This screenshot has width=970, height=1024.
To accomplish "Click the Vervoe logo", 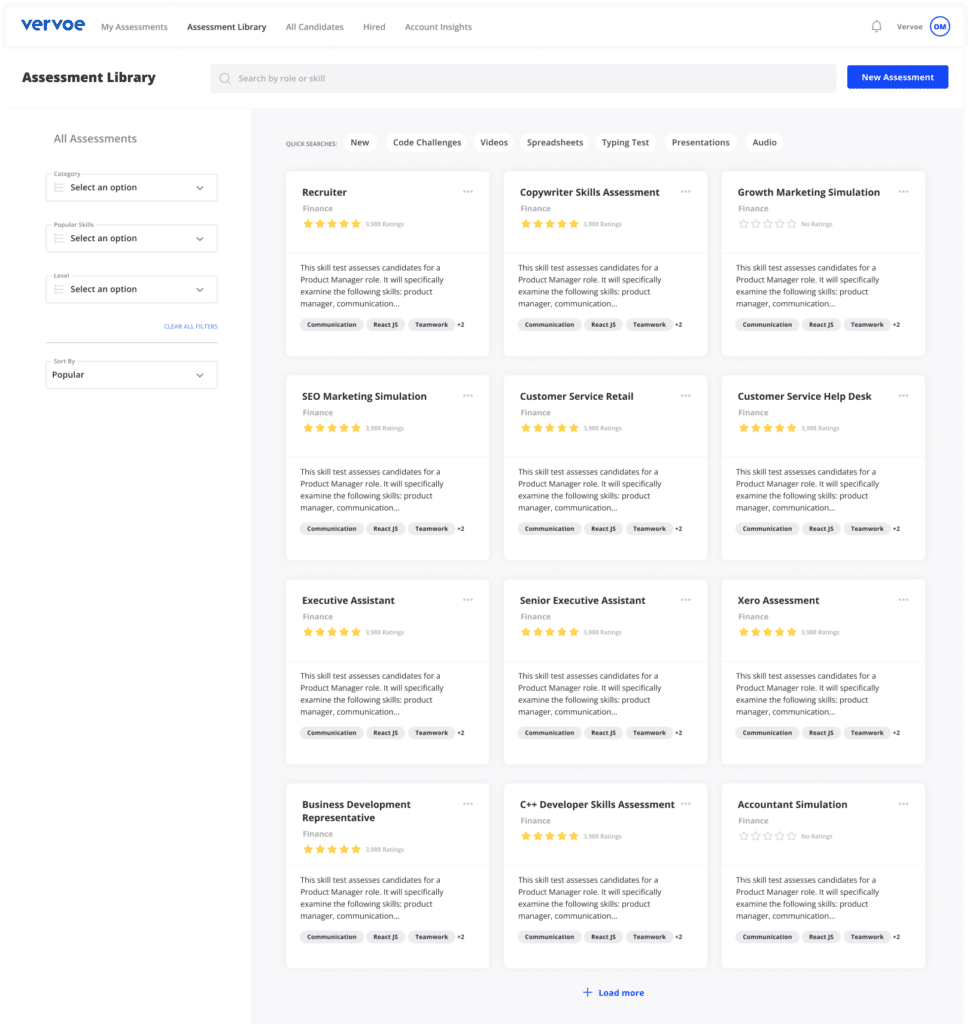I will tap(53, 25).
